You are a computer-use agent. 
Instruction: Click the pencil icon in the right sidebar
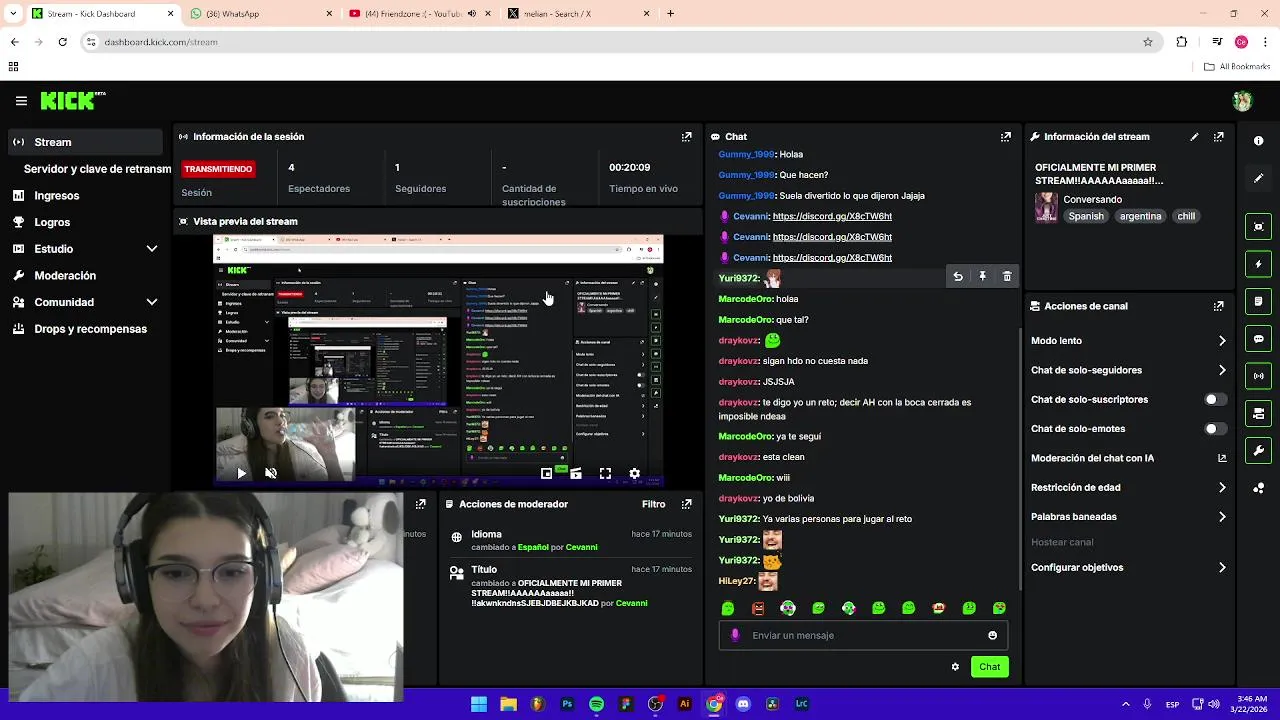pyautogui.click(x=1258, y=178)
